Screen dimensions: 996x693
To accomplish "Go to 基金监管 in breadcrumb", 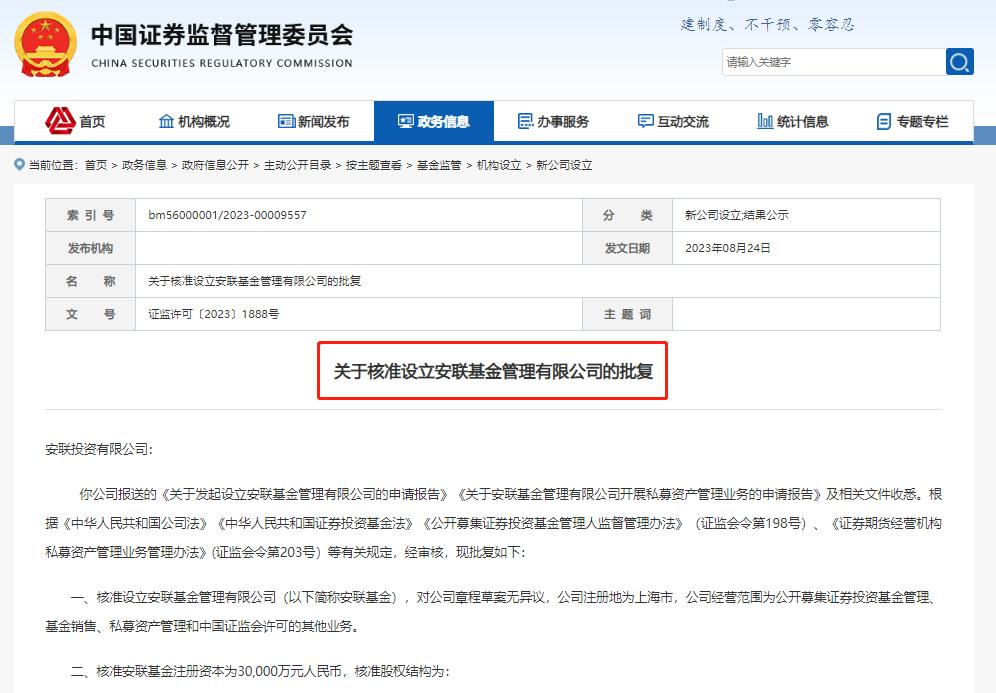I will click(x=439, y=165).
